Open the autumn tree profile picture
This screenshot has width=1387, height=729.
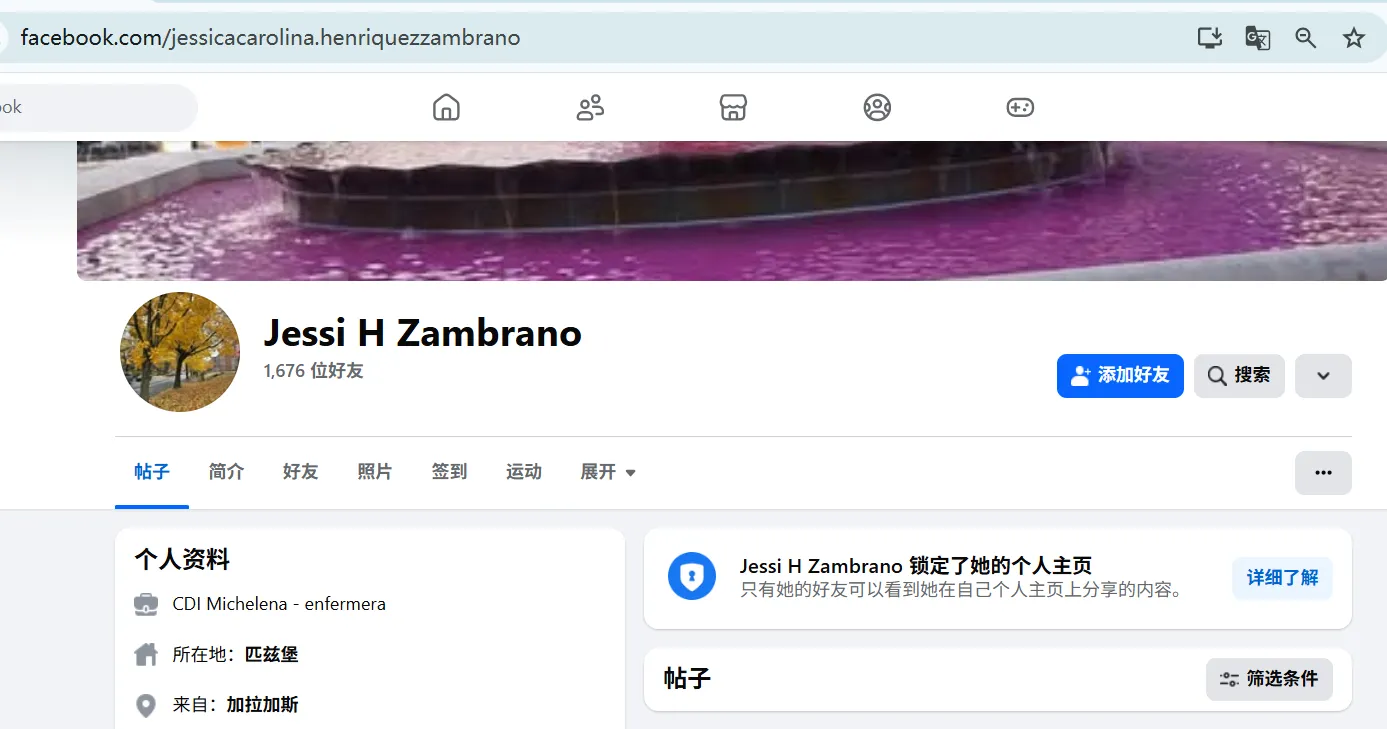[180, 352]
